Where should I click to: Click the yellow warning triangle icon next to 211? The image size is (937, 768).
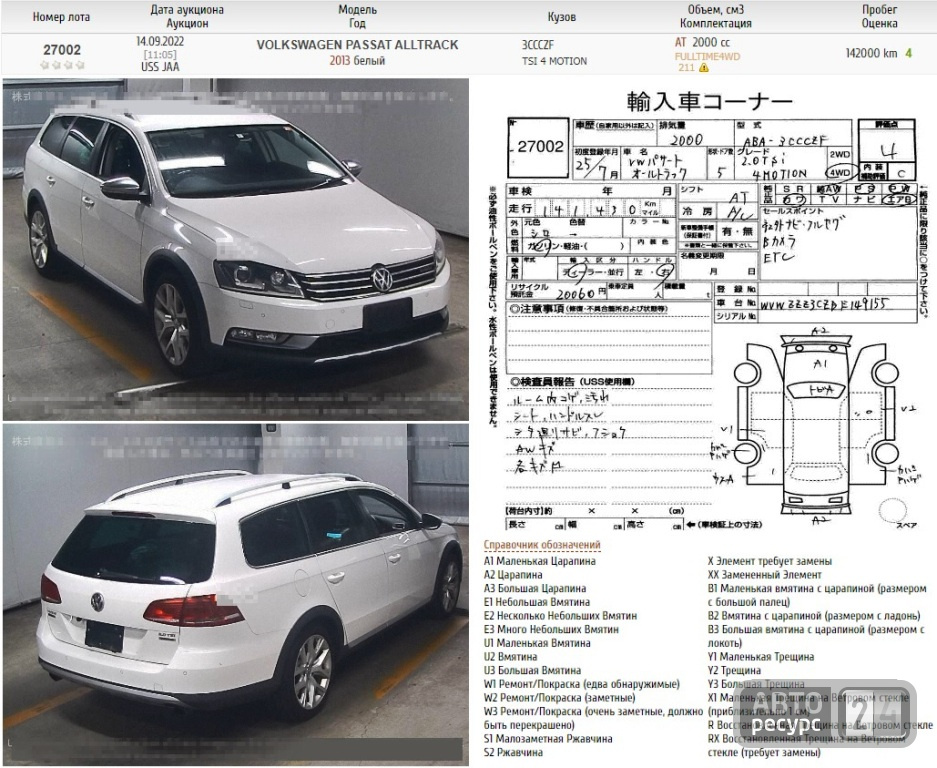[704, 68]
